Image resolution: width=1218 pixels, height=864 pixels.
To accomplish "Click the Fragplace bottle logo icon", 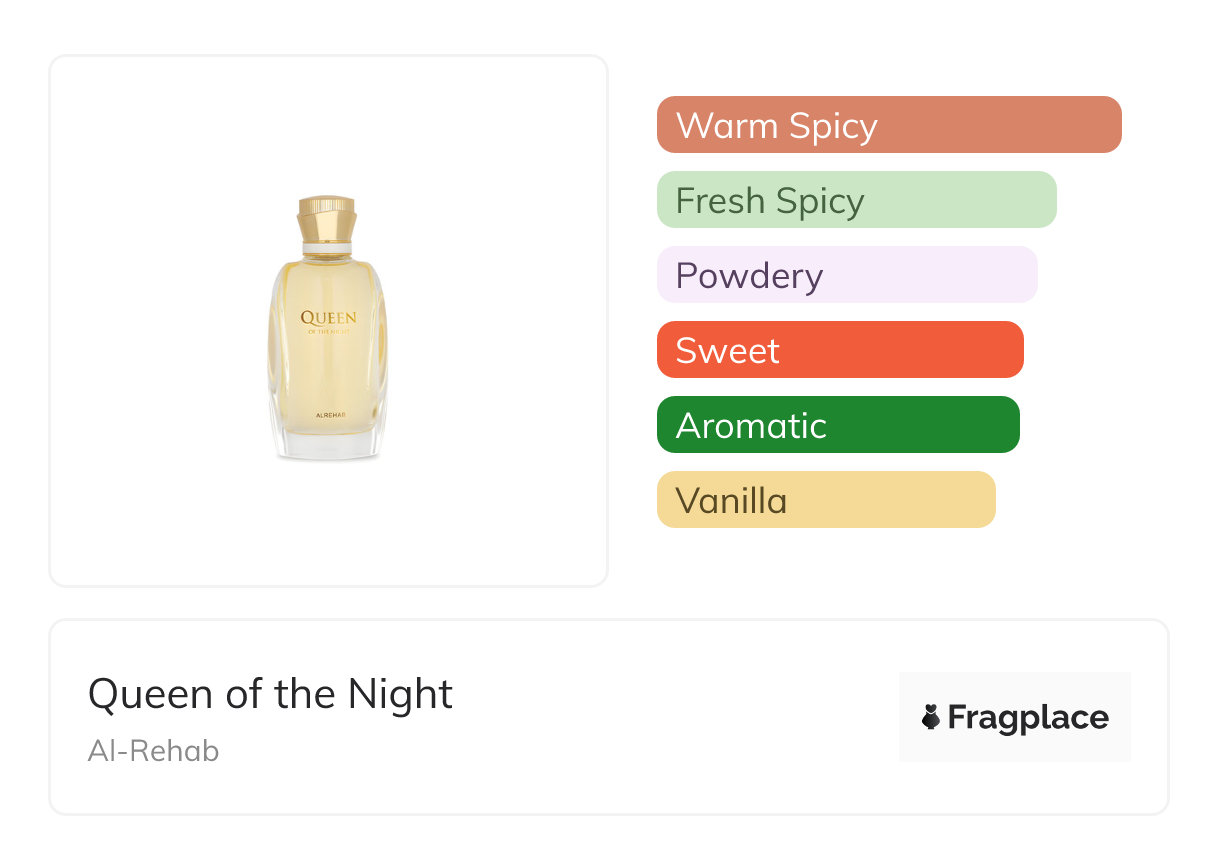I will 931,717.
